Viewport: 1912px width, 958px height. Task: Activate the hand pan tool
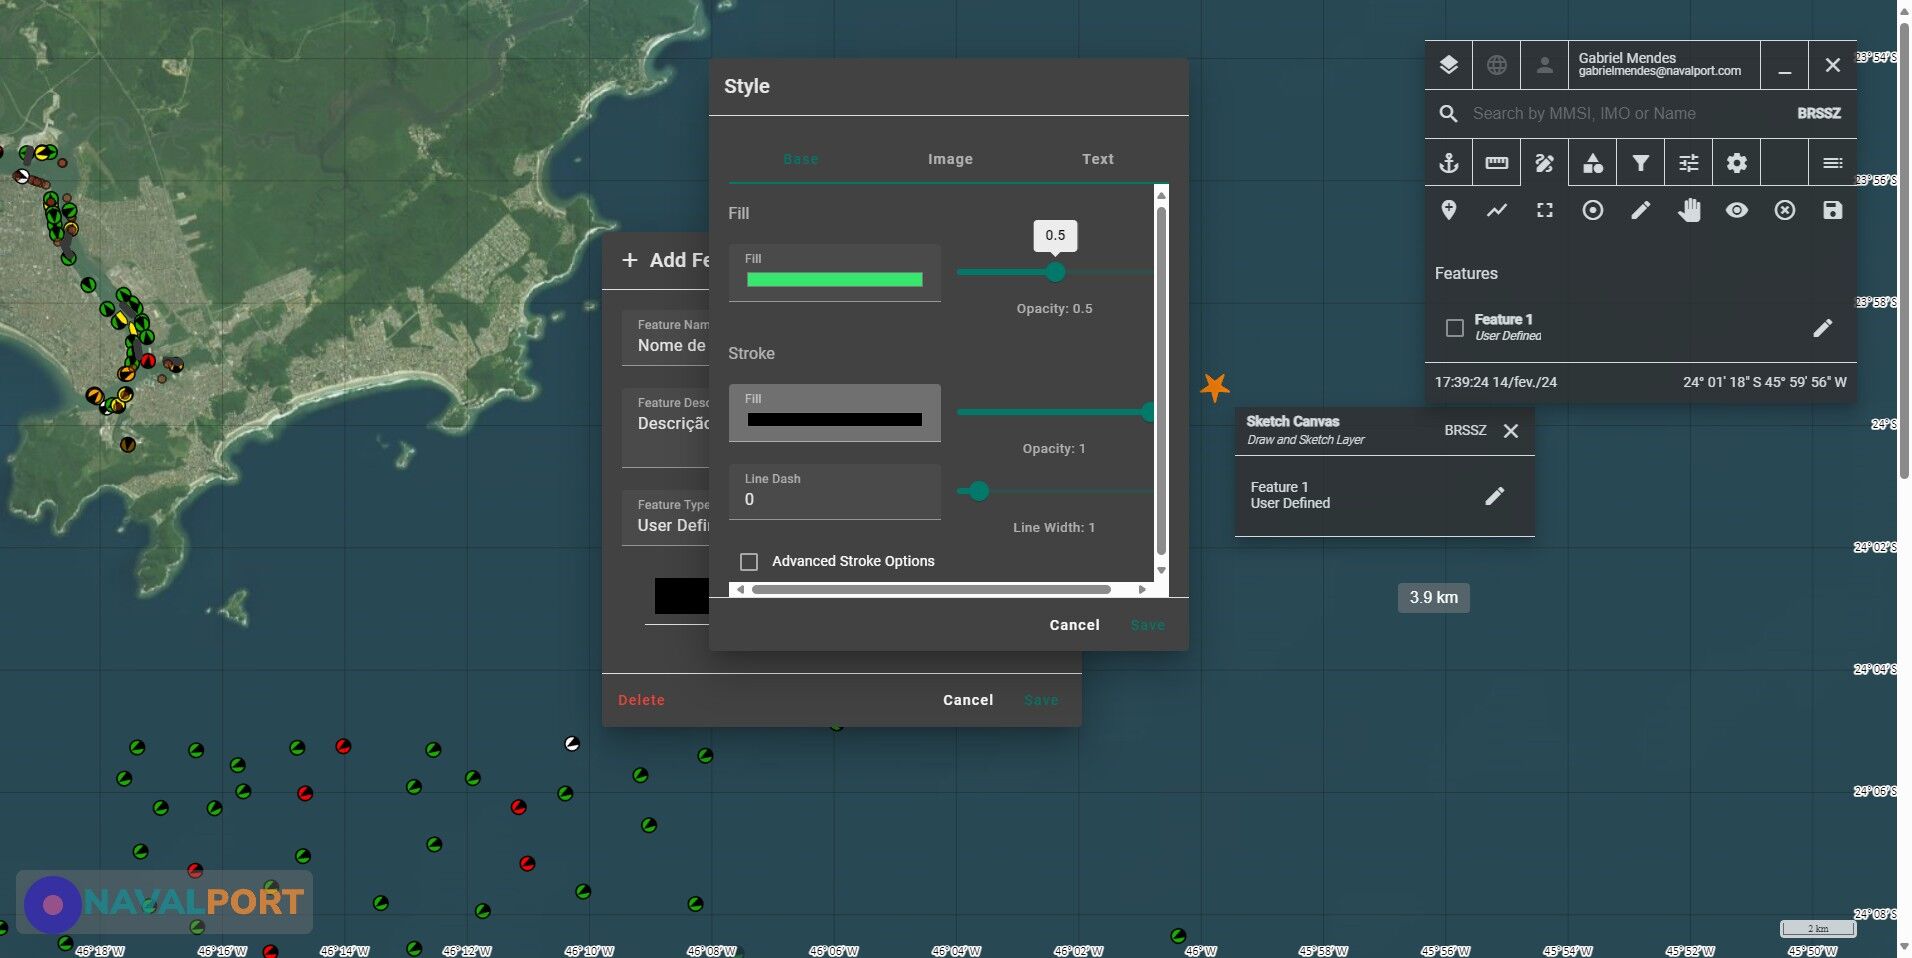tap(1689, 210)
